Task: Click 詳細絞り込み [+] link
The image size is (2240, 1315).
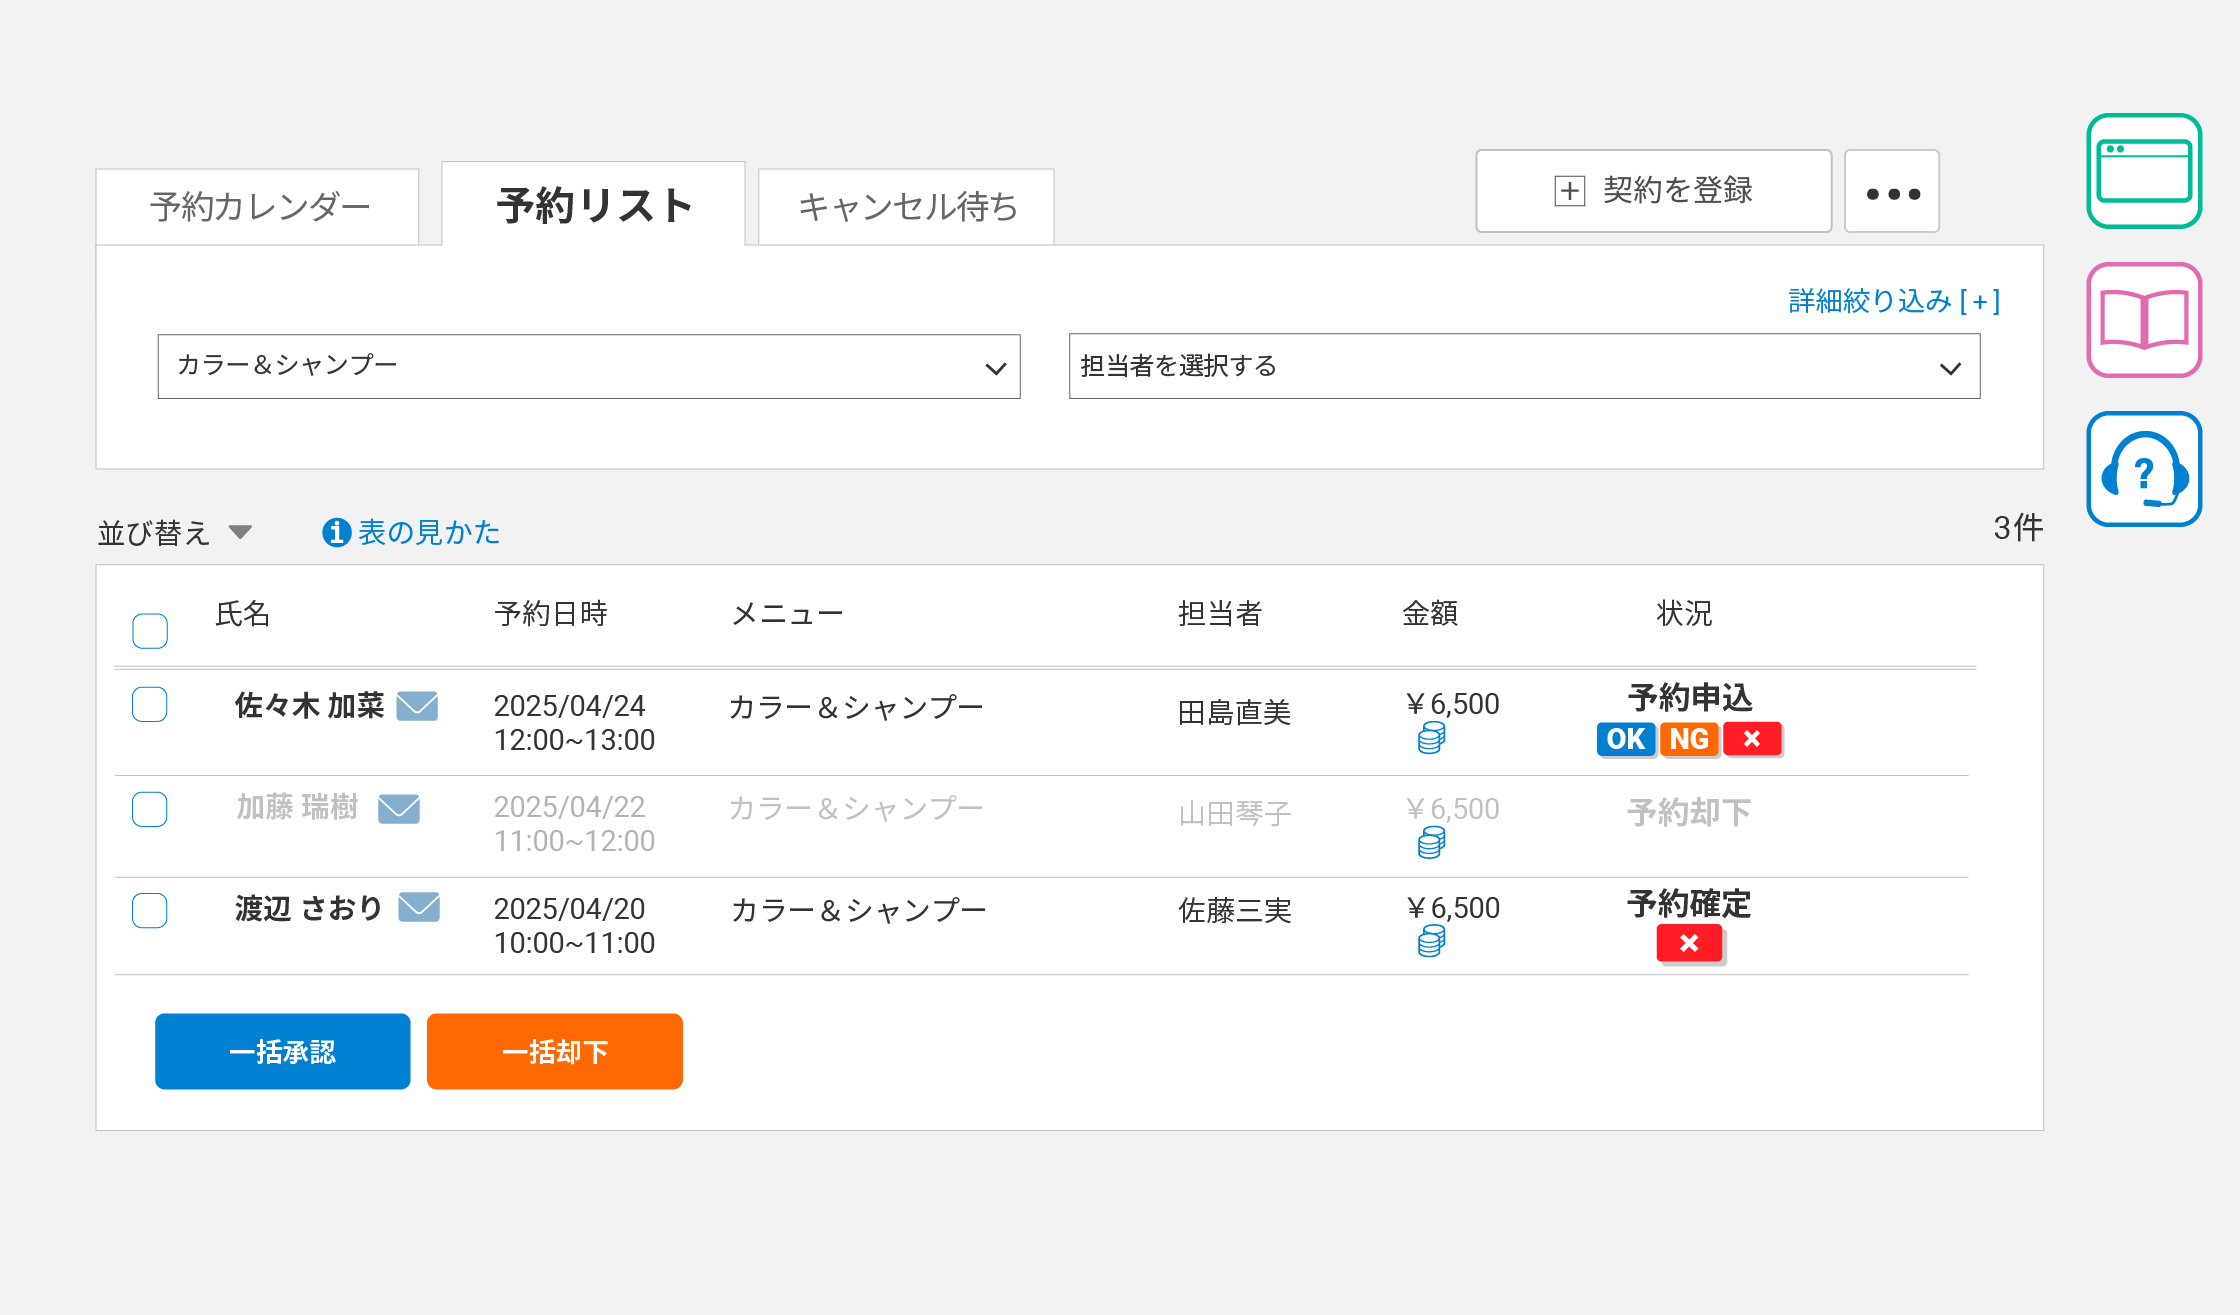Action: (1893, 301)
